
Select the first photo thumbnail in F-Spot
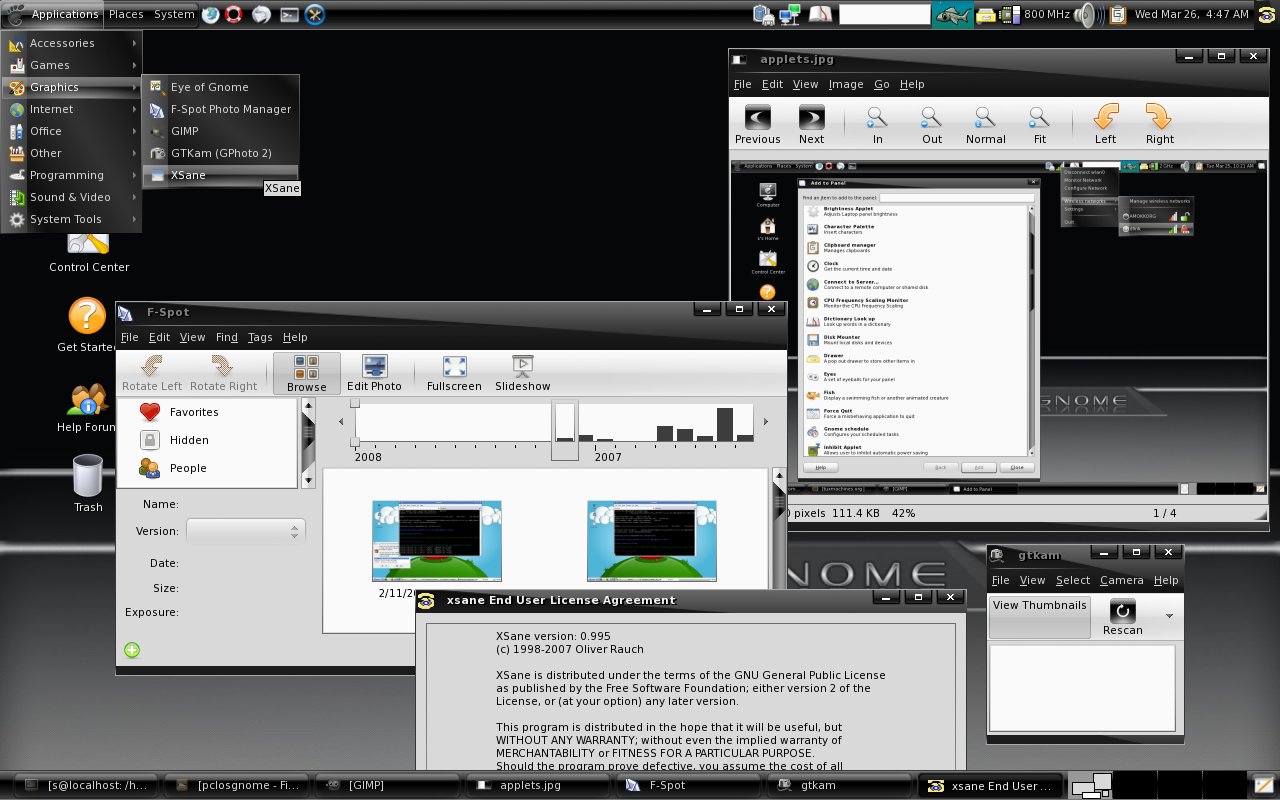[437, 541]
